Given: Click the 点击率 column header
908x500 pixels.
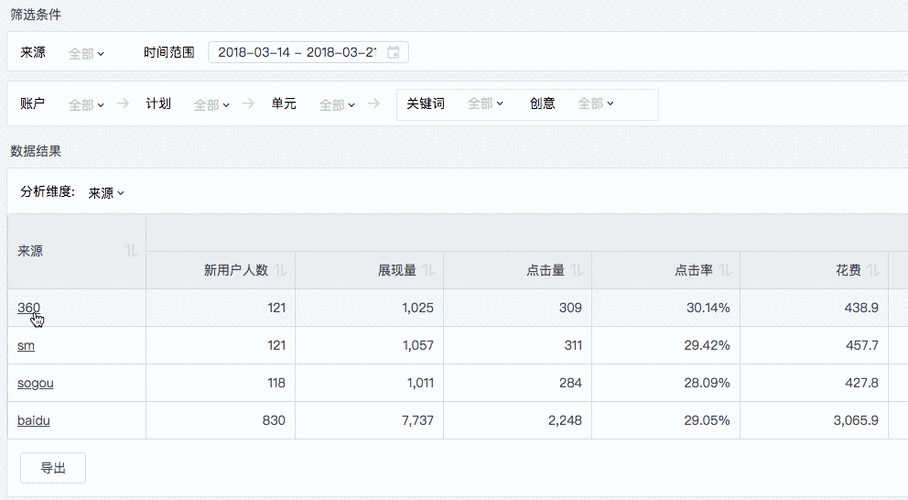Looking at the screenshot, I should pyautogui.click(x=666, y=270).
